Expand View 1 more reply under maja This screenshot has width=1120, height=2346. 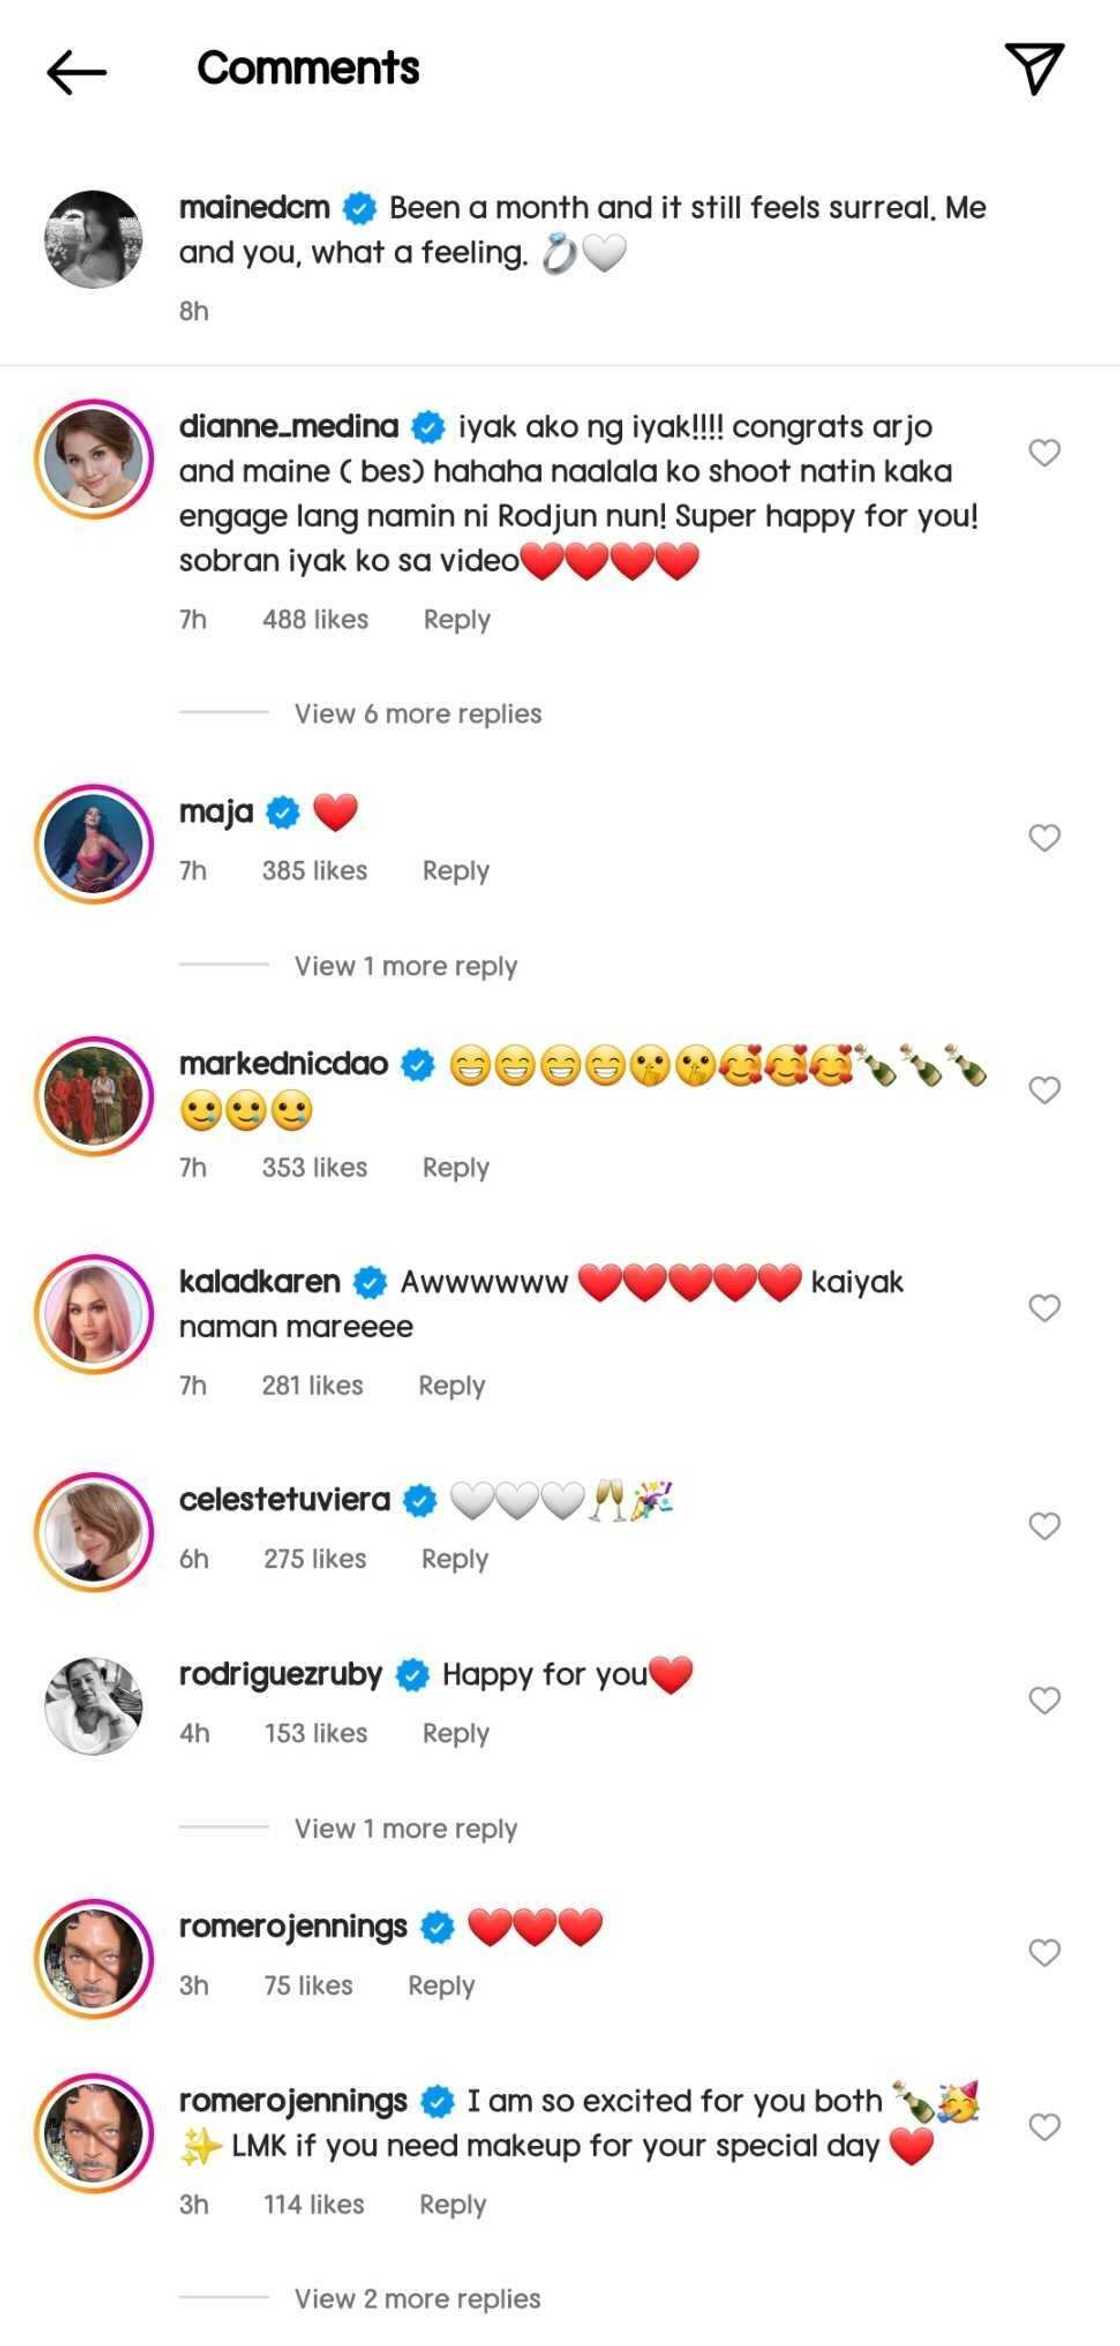pyautogui.click(x=405, y=966)
